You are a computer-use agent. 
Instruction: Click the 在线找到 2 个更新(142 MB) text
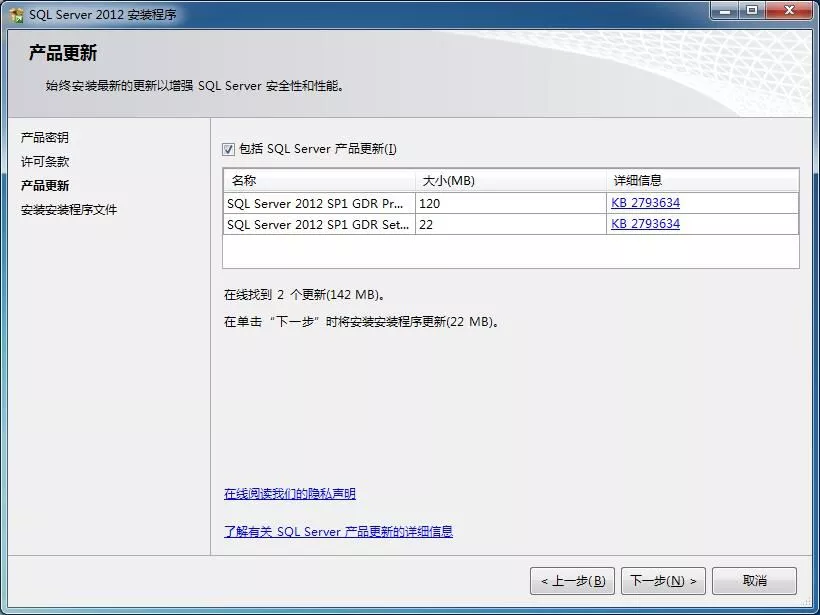coord(305,294)
